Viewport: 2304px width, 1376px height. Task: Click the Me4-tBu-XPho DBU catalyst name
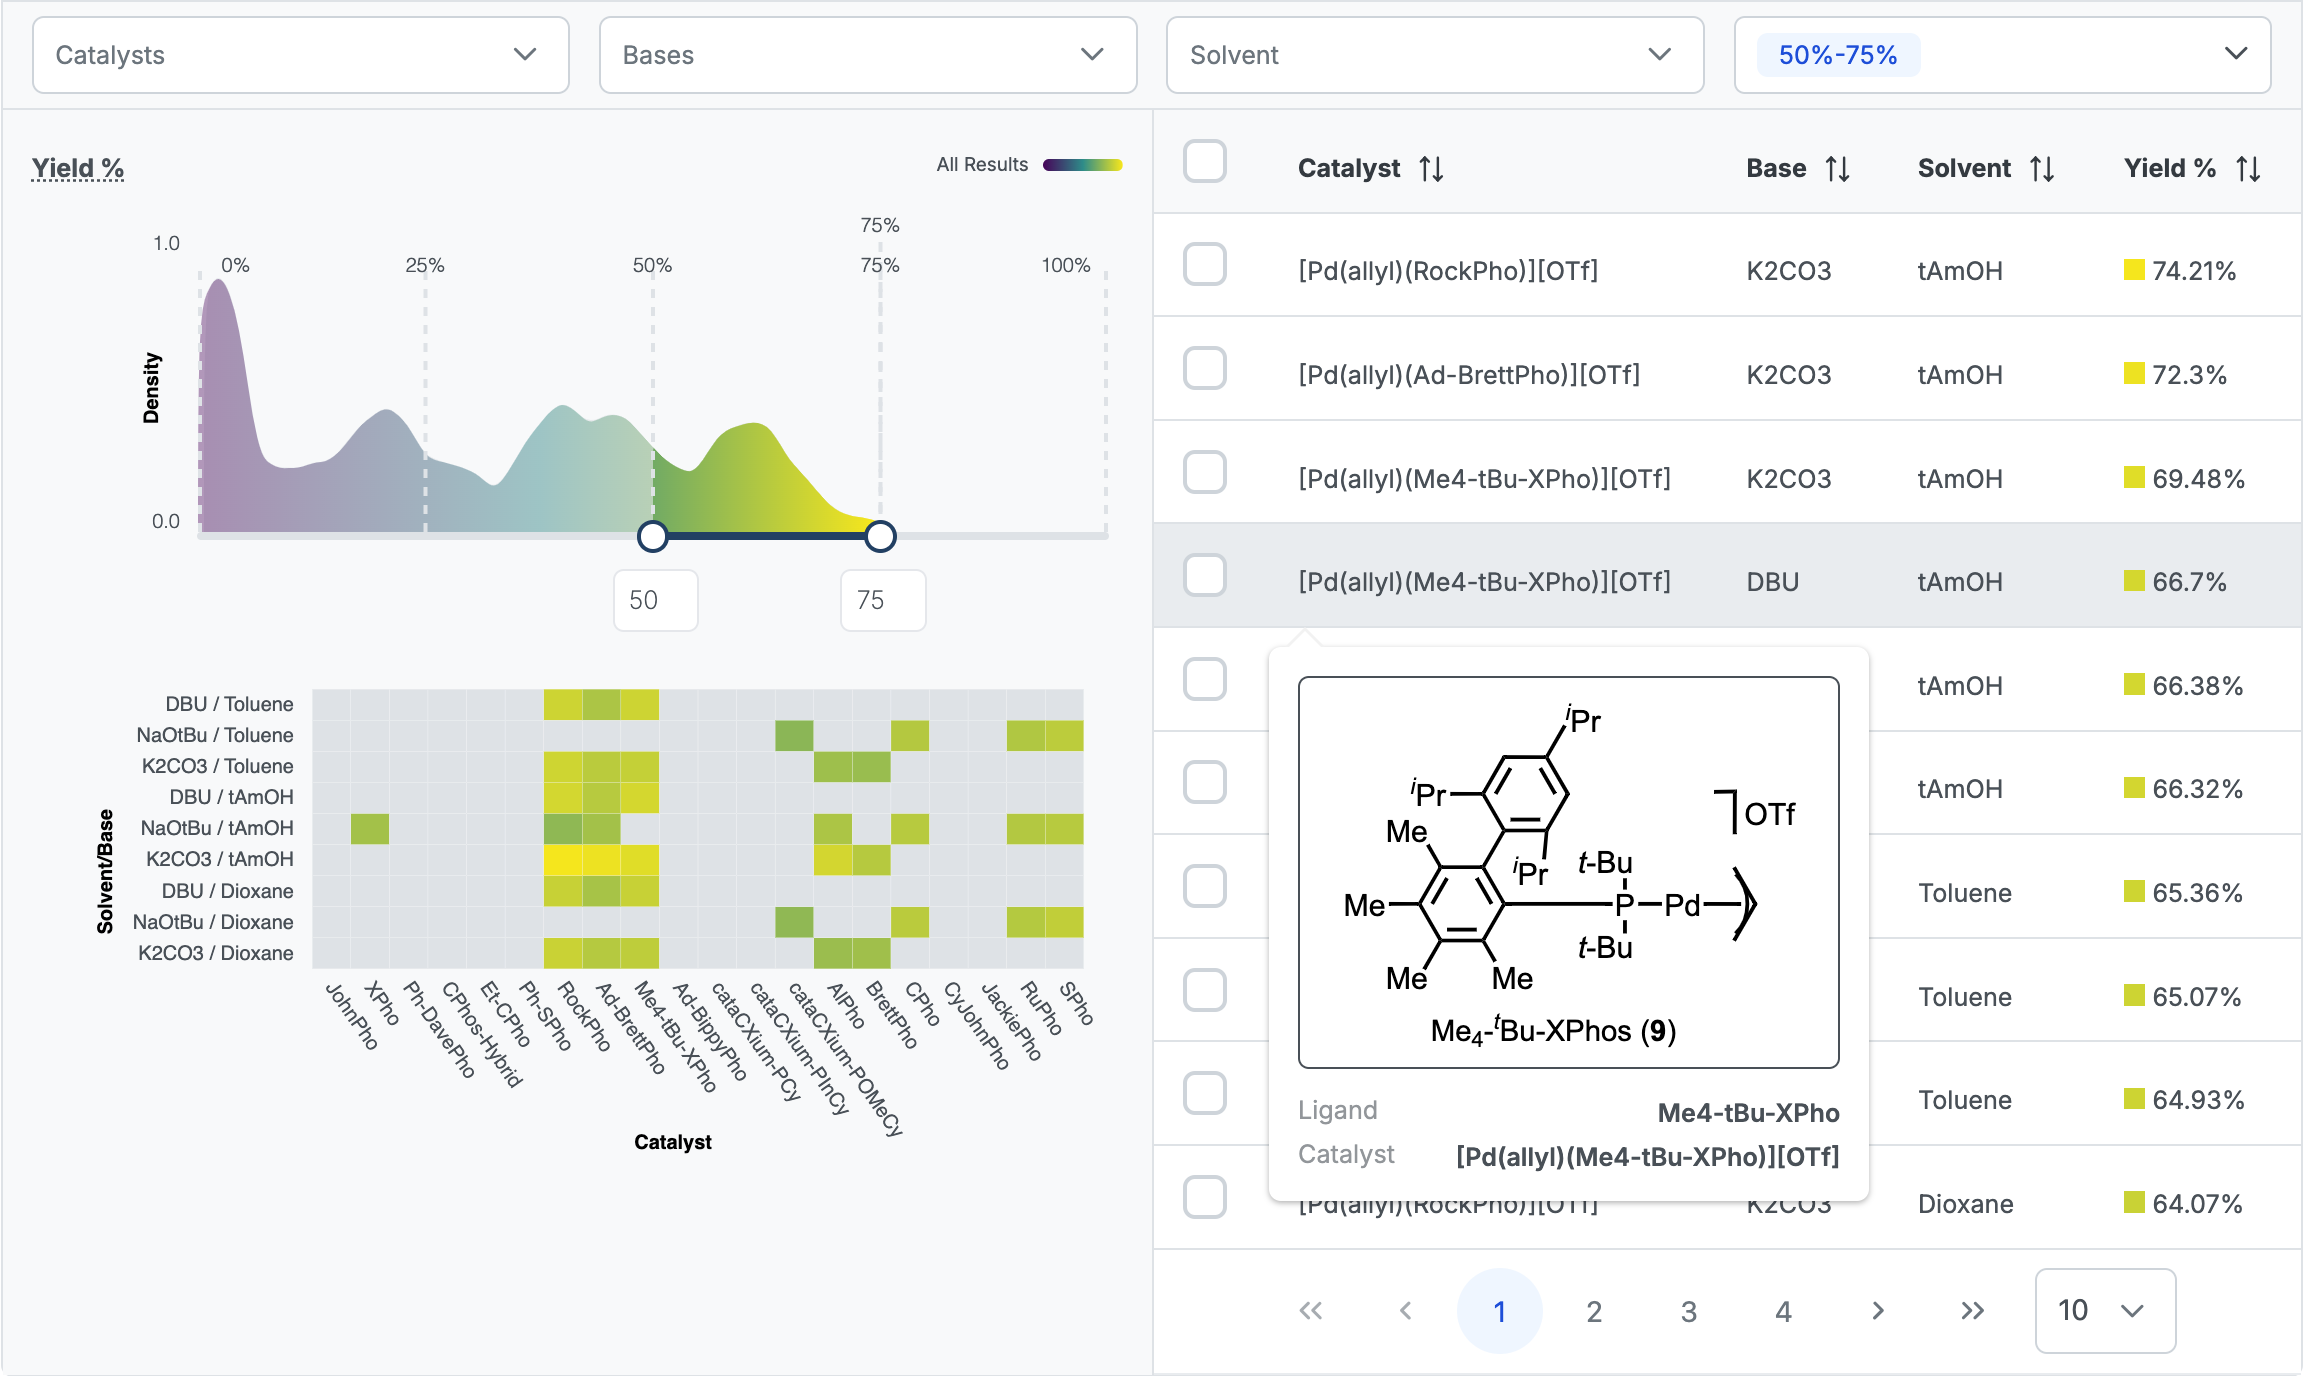coord(1484,582)
